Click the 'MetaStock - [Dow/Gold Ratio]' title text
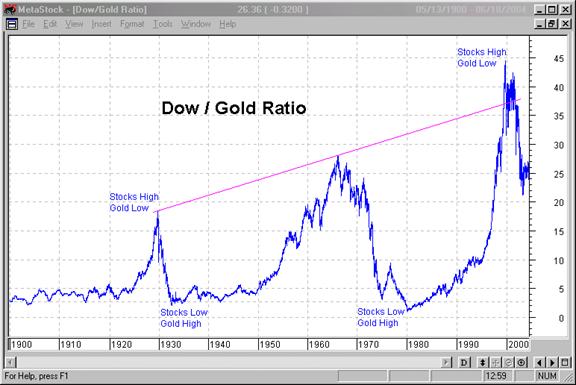The image size is (576, 385). pyautogui.click(x=82, y=10)
